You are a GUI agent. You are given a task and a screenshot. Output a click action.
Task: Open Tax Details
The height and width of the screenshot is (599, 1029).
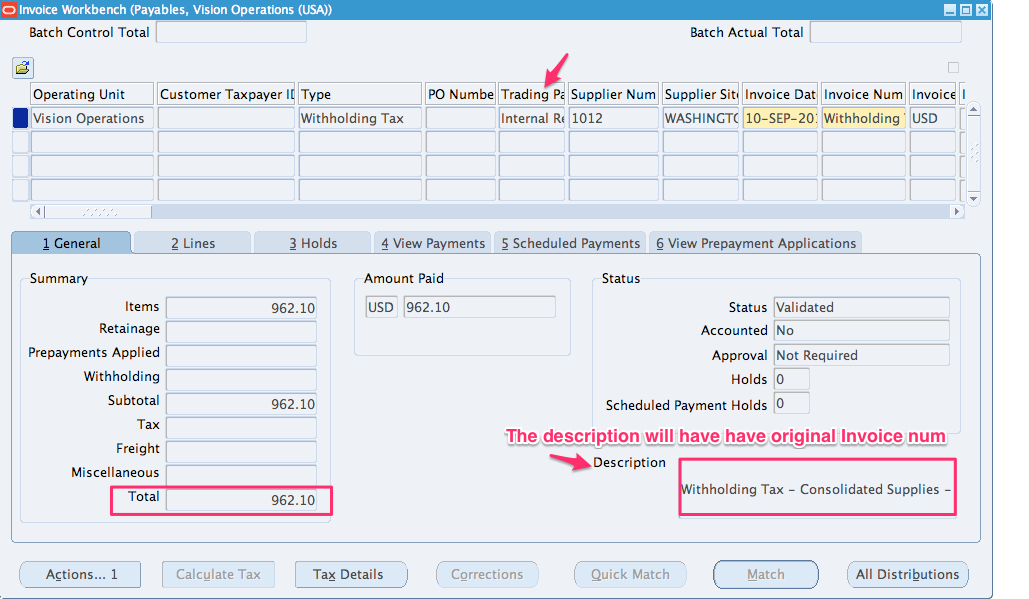pyautogui.click(x=351, y=574)
